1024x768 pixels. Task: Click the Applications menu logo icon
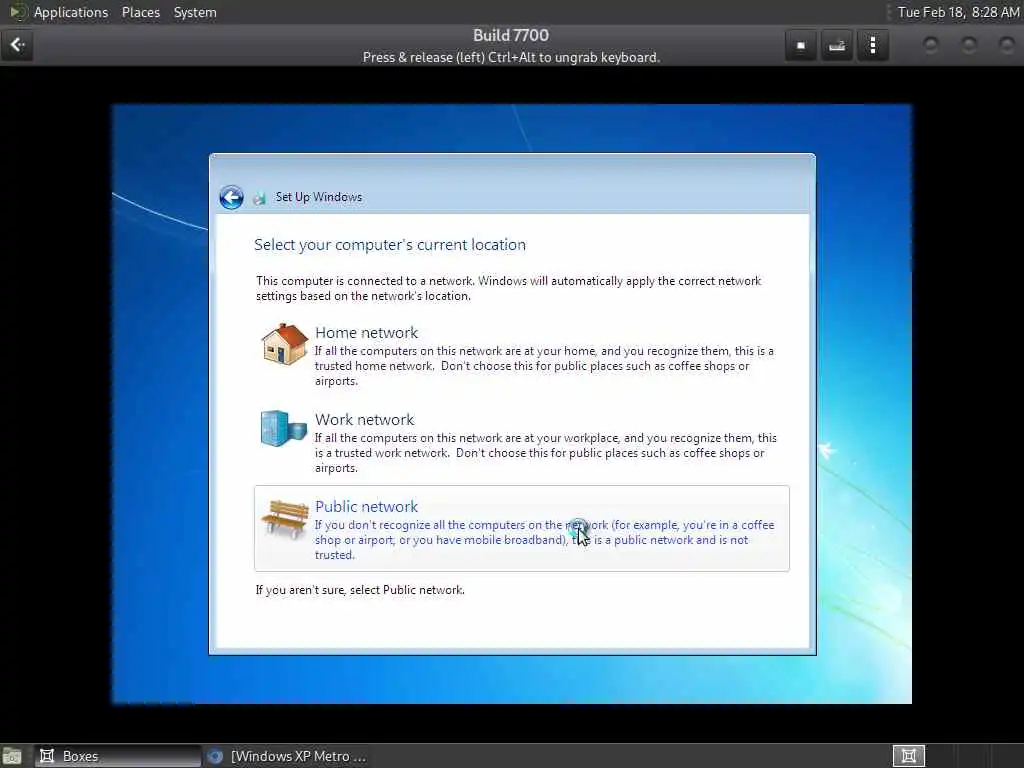tap(17, 12)
